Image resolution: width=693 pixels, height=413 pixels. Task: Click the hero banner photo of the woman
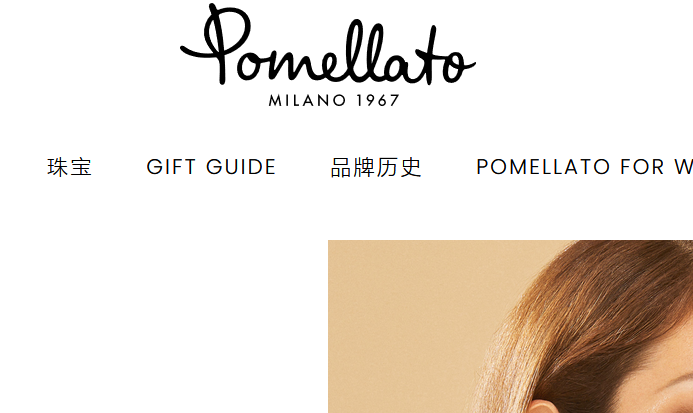[510, 326]
